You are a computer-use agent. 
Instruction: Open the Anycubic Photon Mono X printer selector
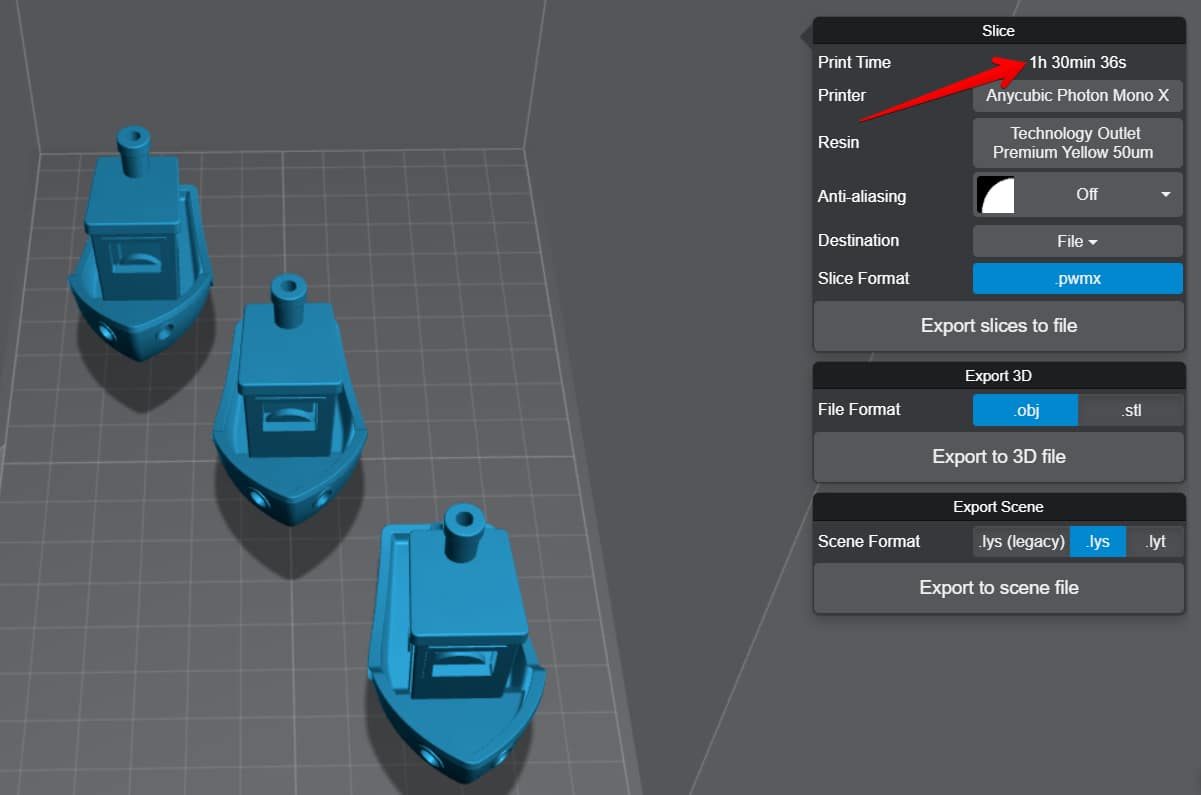1077,96
